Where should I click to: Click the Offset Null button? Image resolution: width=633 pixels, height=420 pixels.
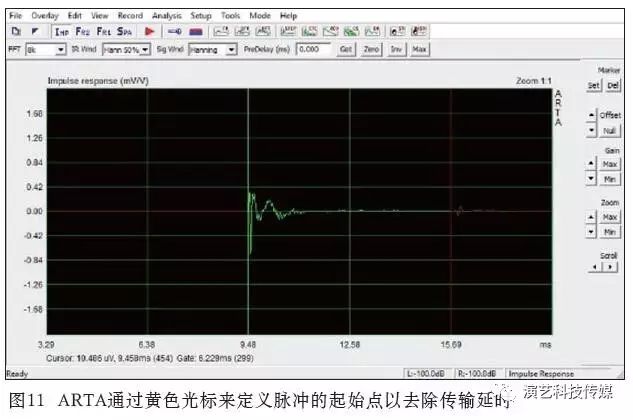click(x=609, y=131)
